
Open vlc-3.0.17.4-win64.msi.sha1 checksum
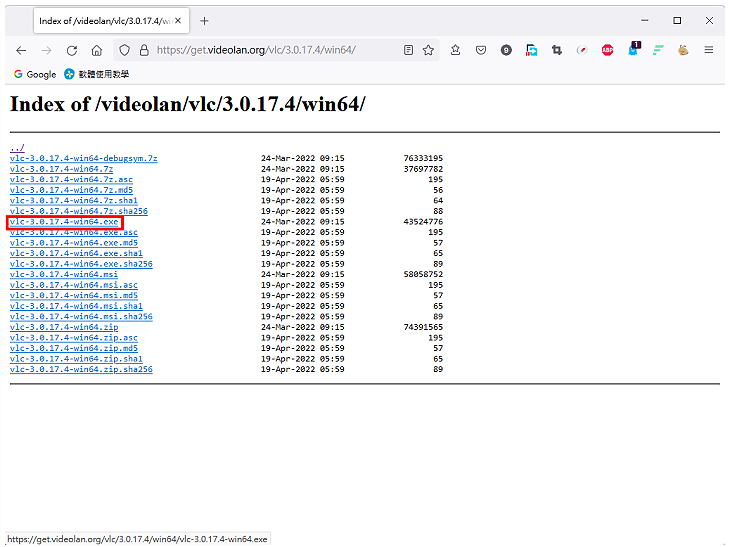[76, 306]
